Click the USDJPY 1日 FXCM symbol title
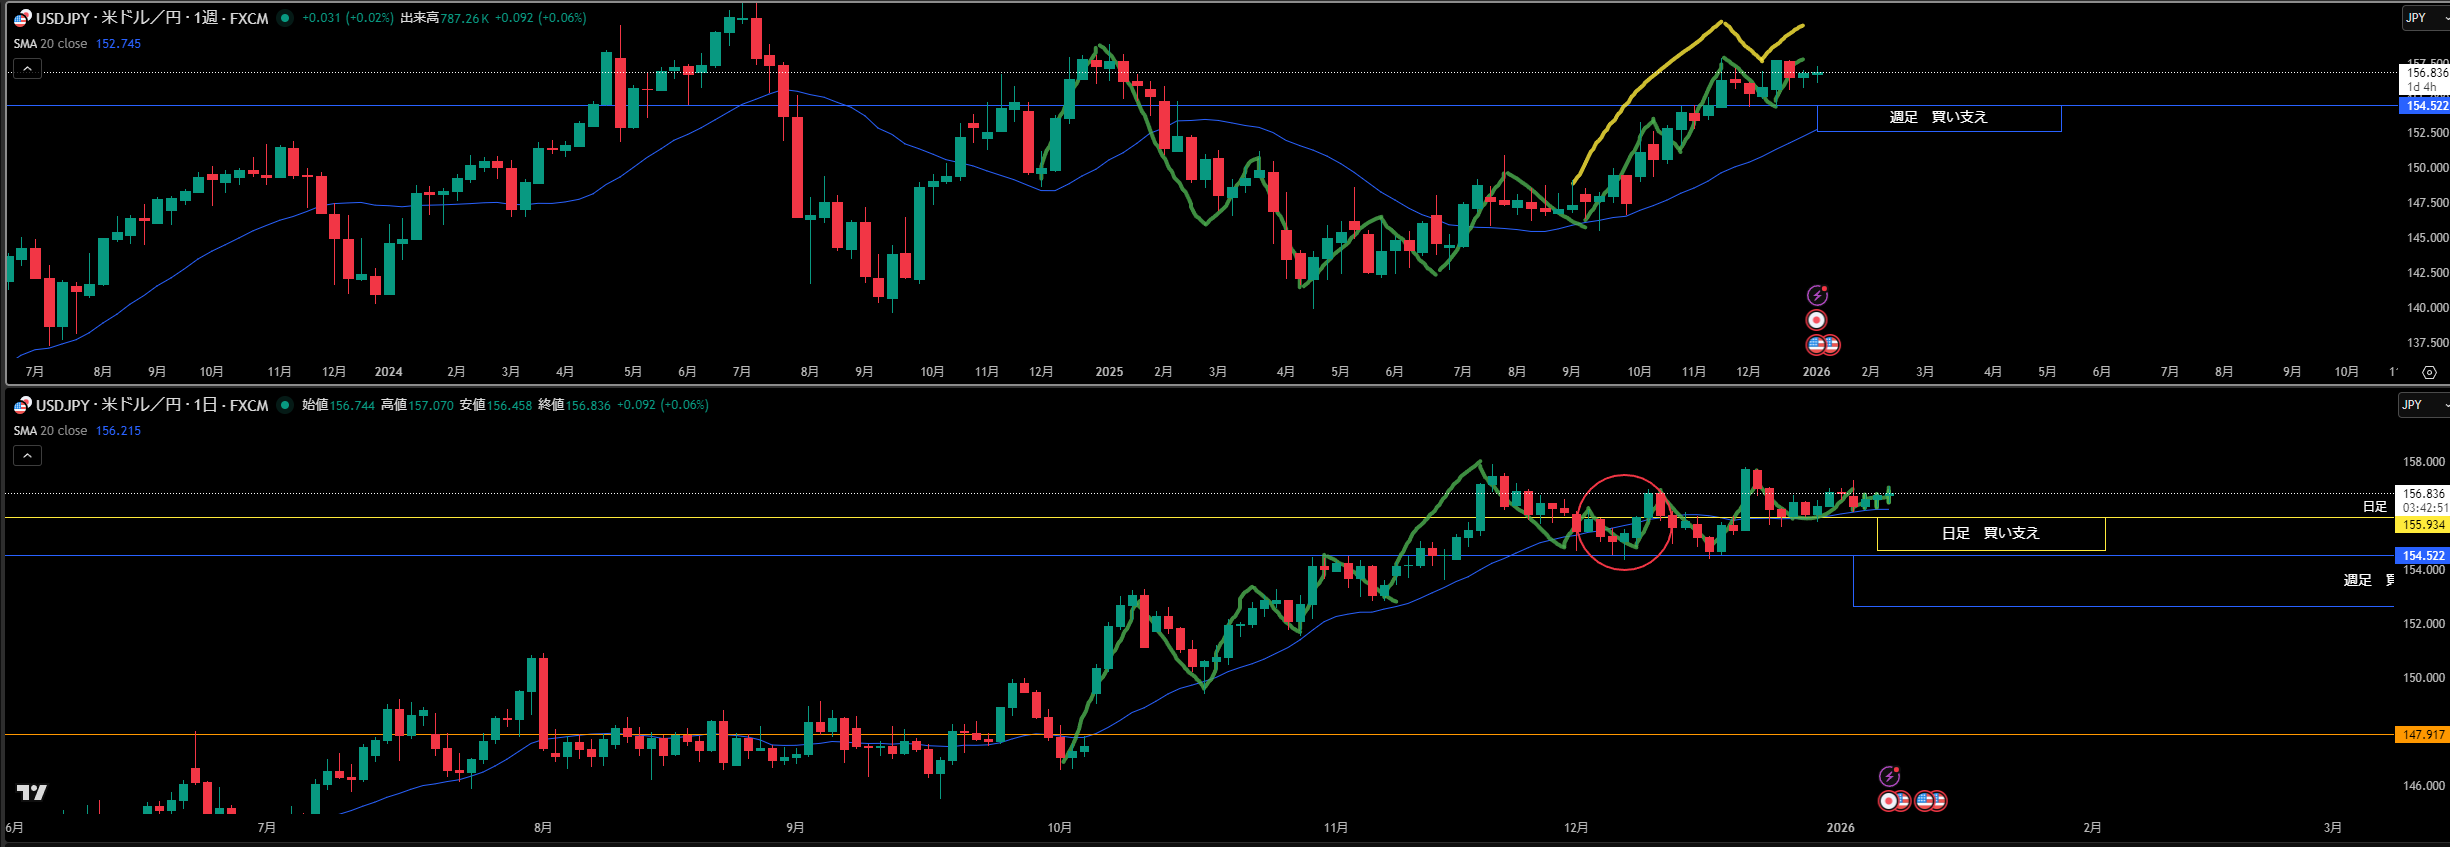 (152, 405)
